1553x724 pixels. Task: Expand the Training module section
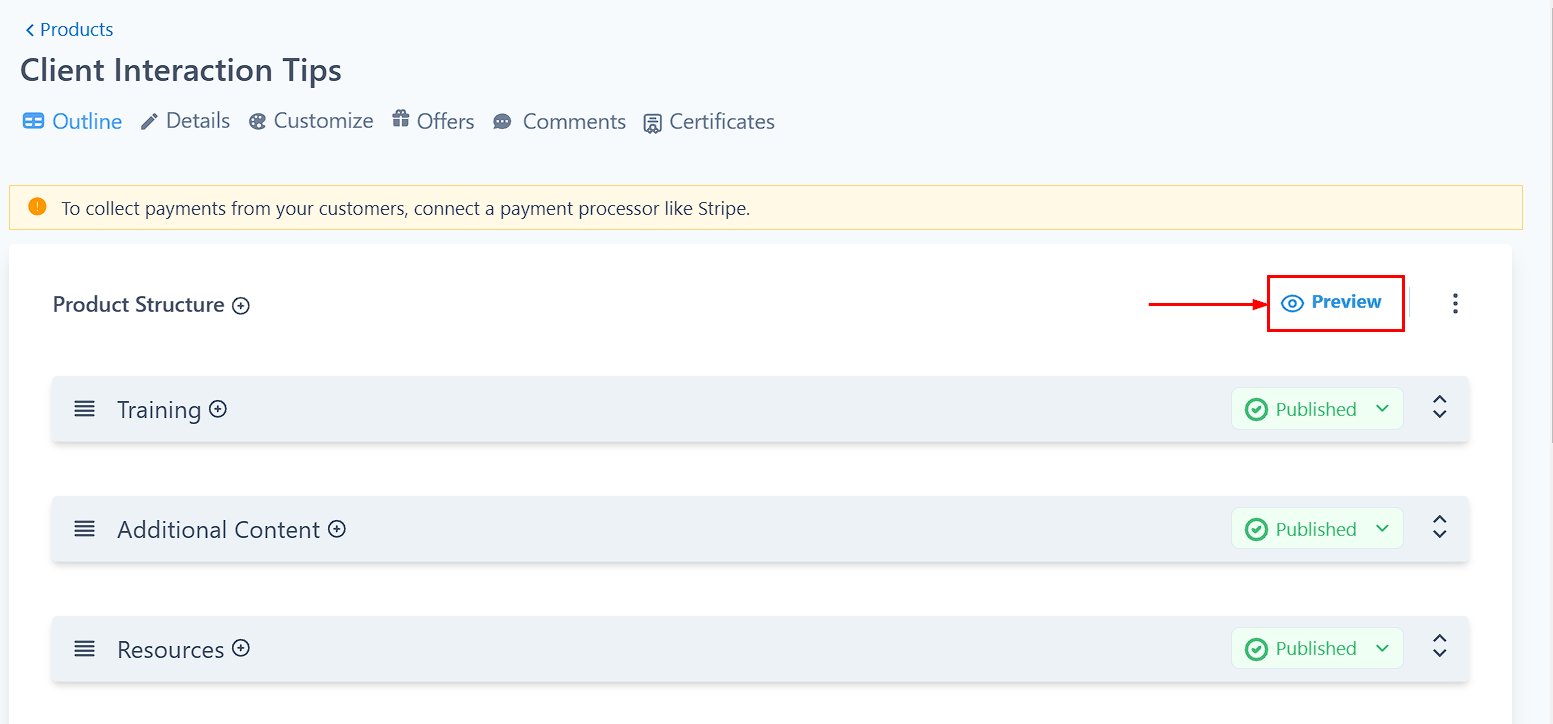pos(1440,407)
